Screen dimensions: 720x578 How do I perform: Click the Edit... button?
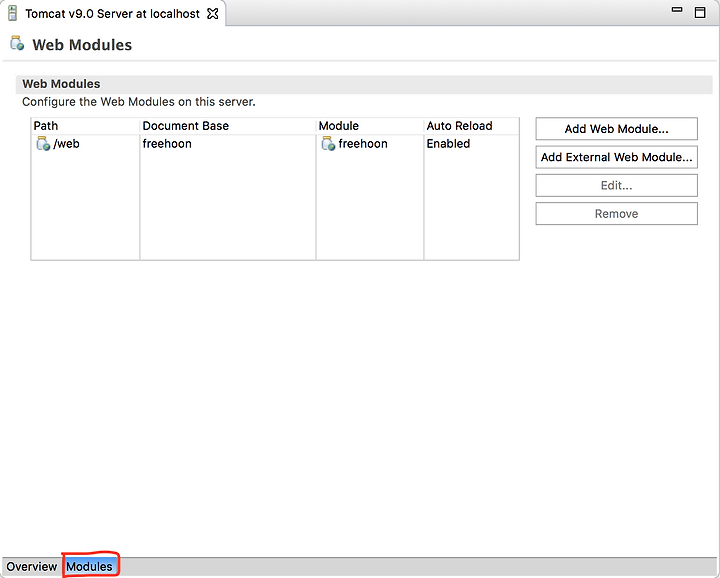coord(616,185)
